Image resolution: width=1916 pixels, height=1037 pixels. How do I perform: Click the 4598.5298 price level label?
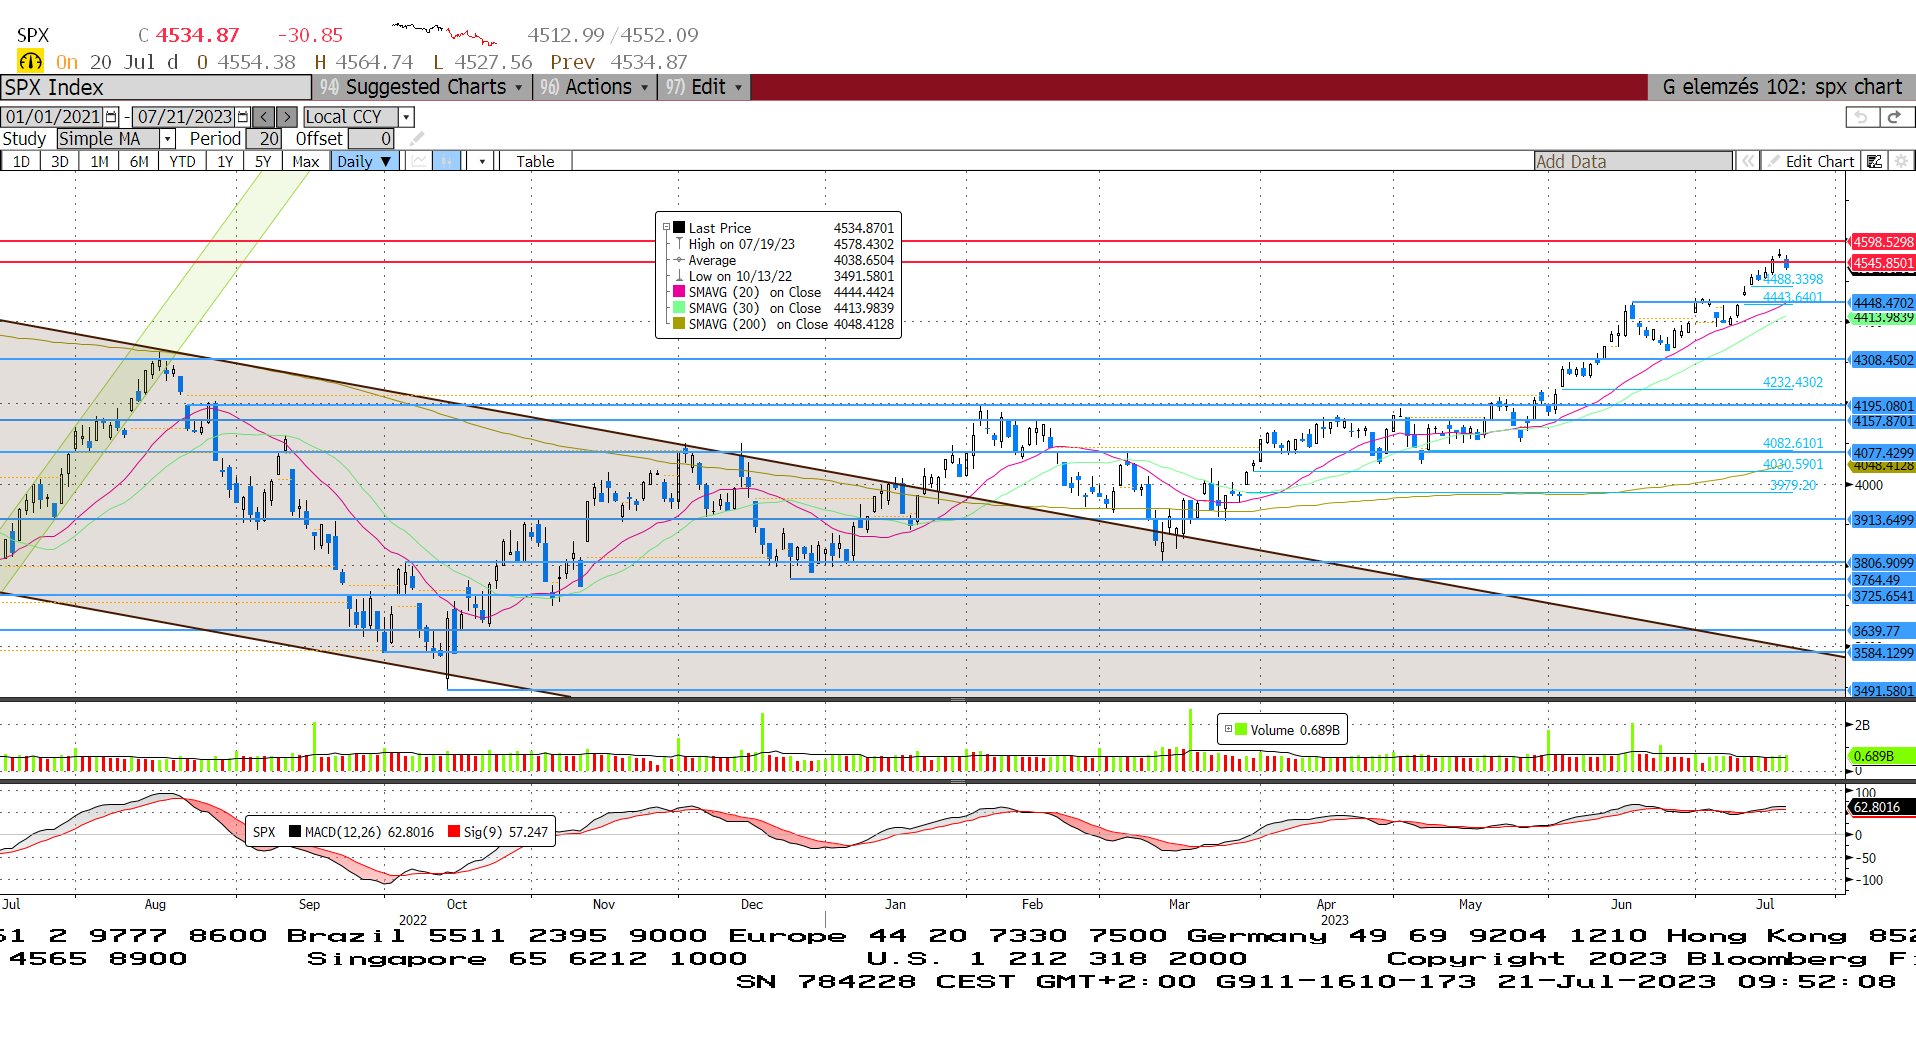click(x=1882, y=242)
